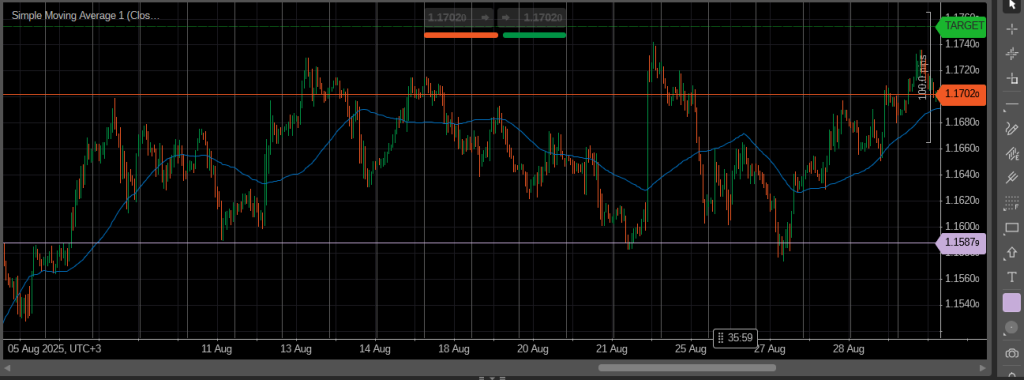Select the text annotation tool

(1012, 277)
